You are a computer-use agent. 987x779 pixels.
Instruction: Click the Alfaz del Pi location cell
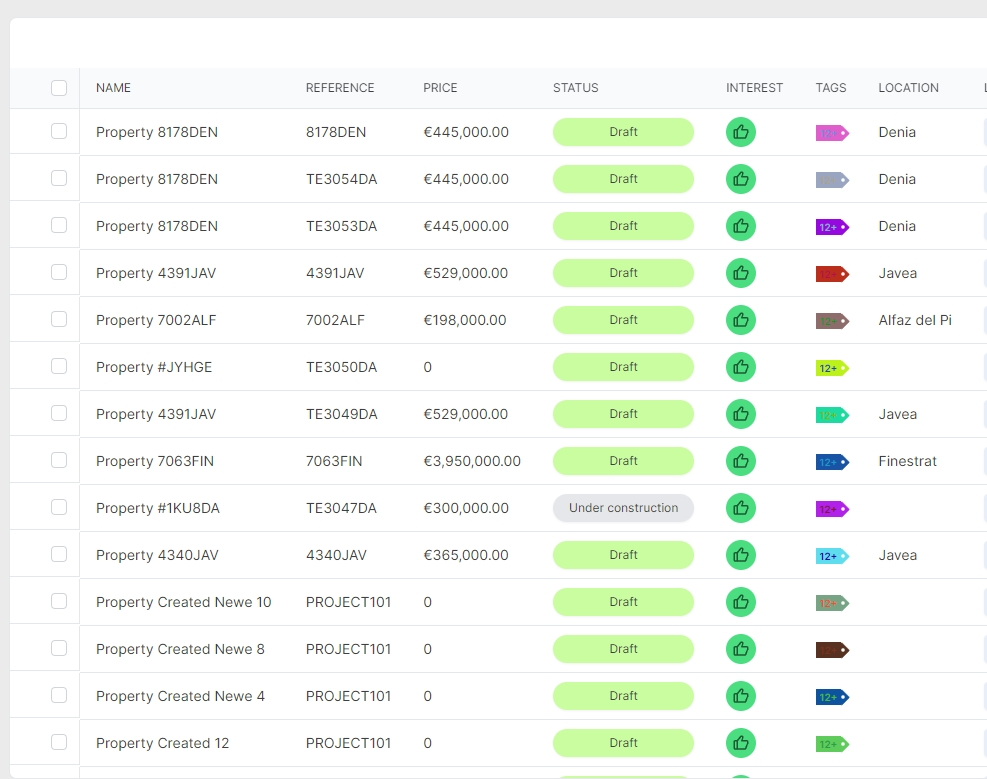[x=914, y=320]
